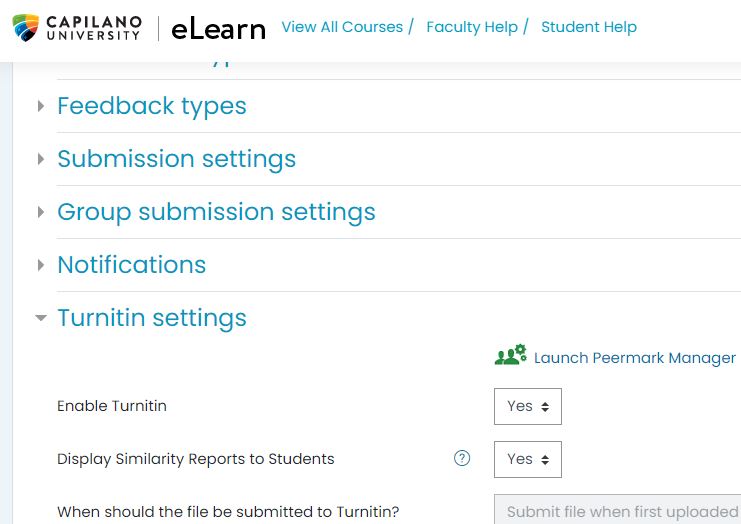Expand the Group submission settings arrow

[41, 212]
